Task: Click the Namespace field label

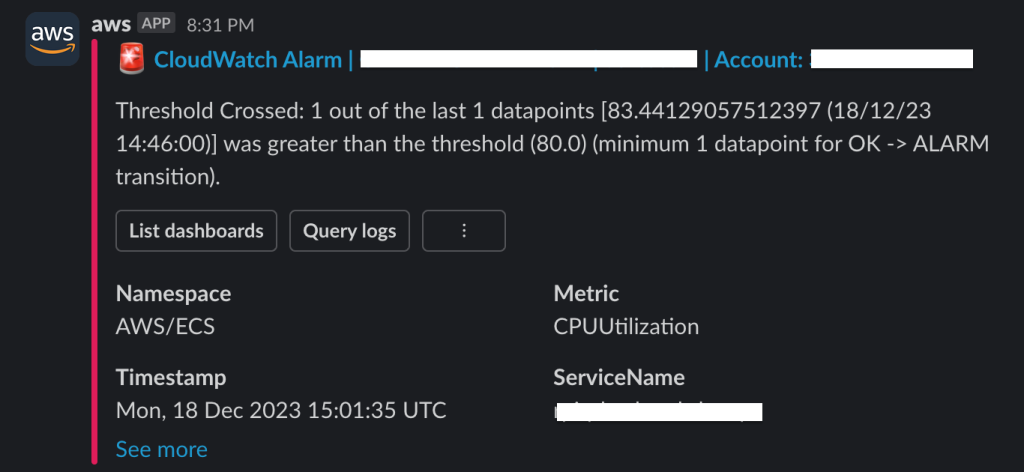Action: coord(173,294)
